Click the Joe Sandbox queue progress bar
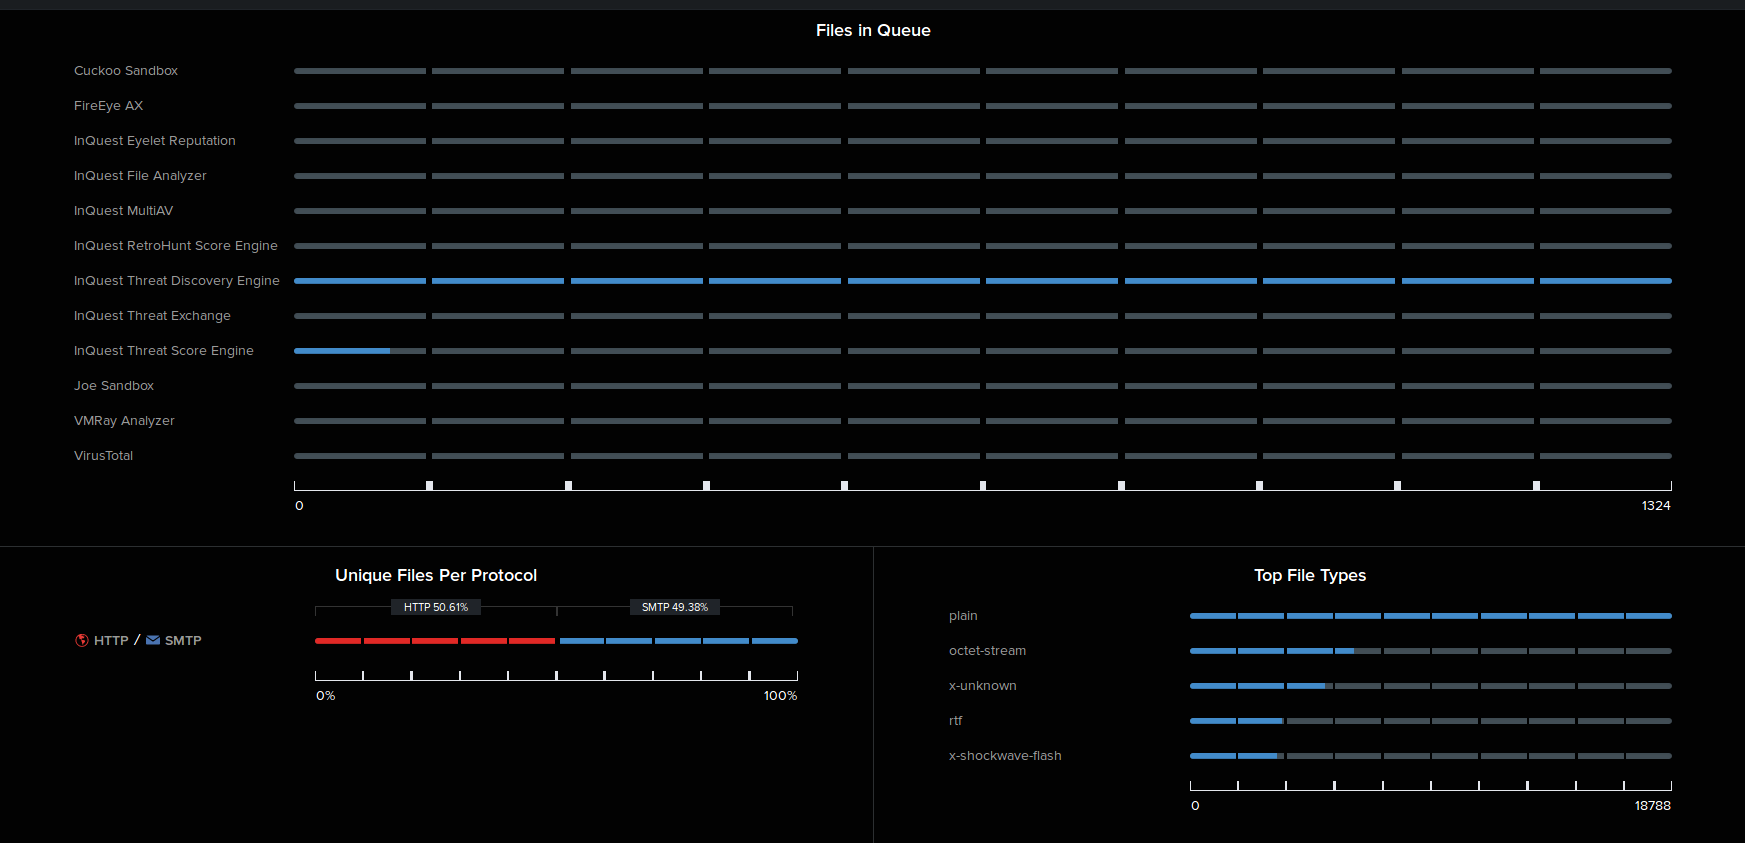Image resolution: width=1745 pixels, height=843 pixels. tap(983, 386)
